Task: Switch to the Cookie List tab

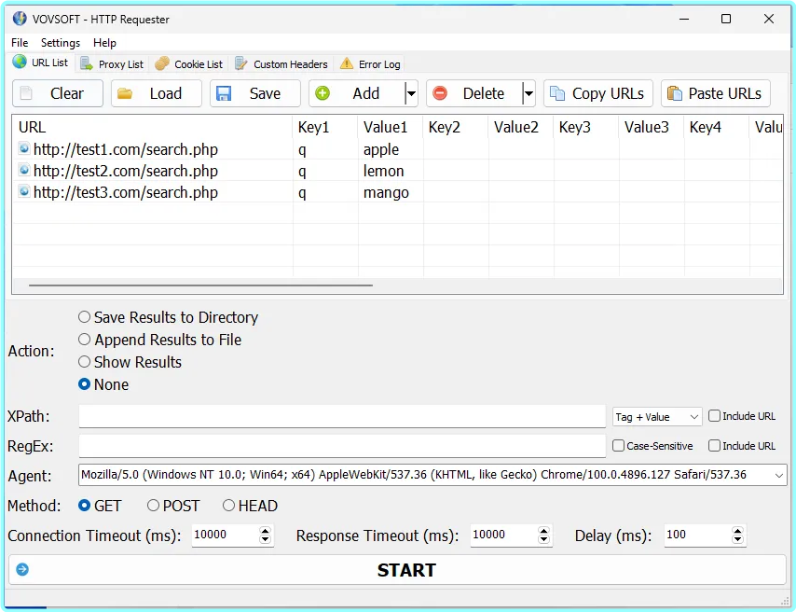Action: coord(189,64)
